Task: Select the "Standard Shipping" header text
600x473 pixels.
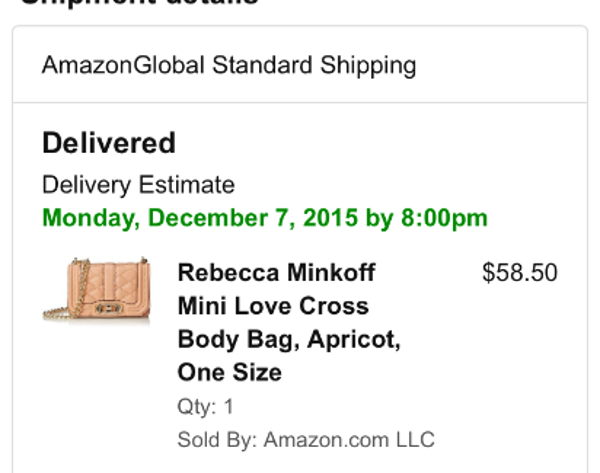Action: (x=314, y=66)
